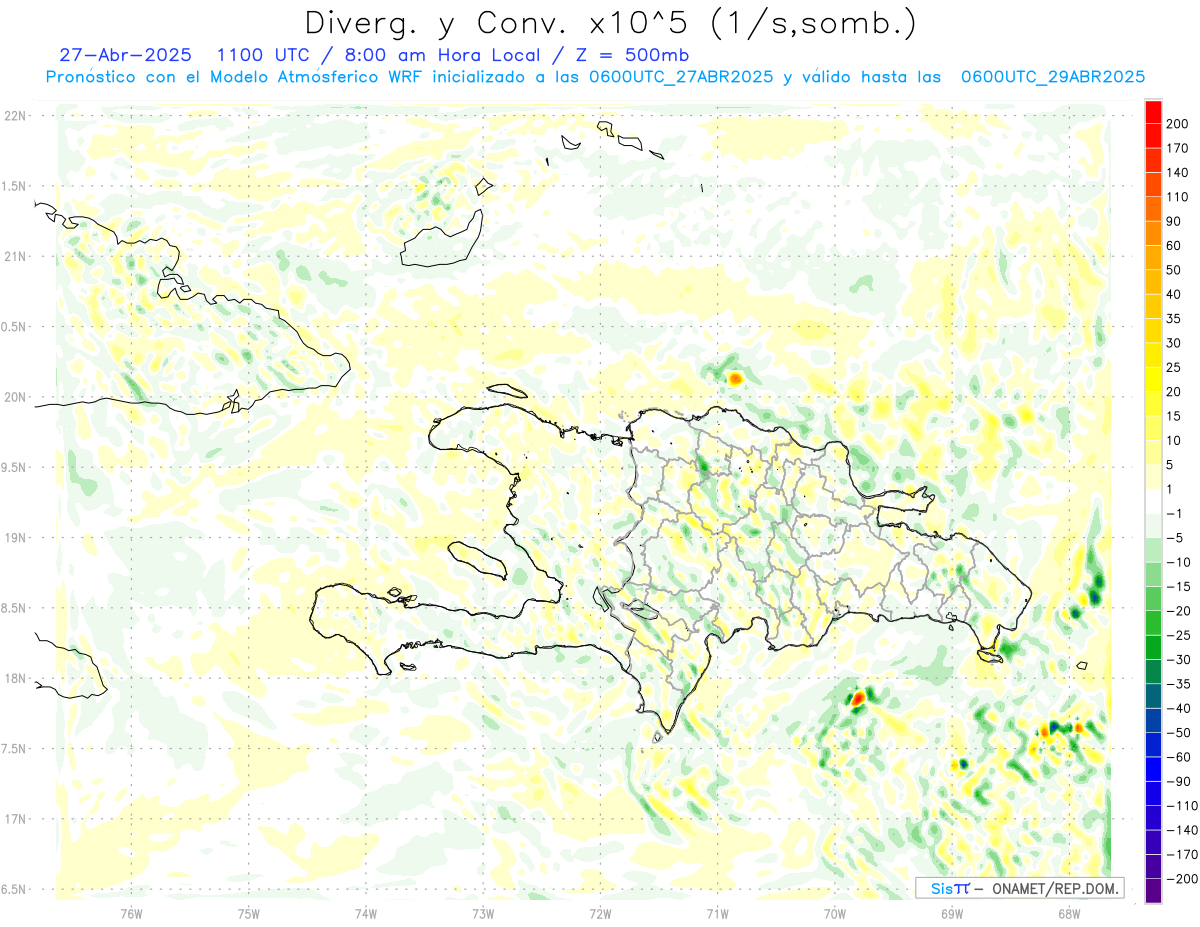Click the colorbar value -40
Viewport: 1200px width, 927px height.
click(1177, 709)
